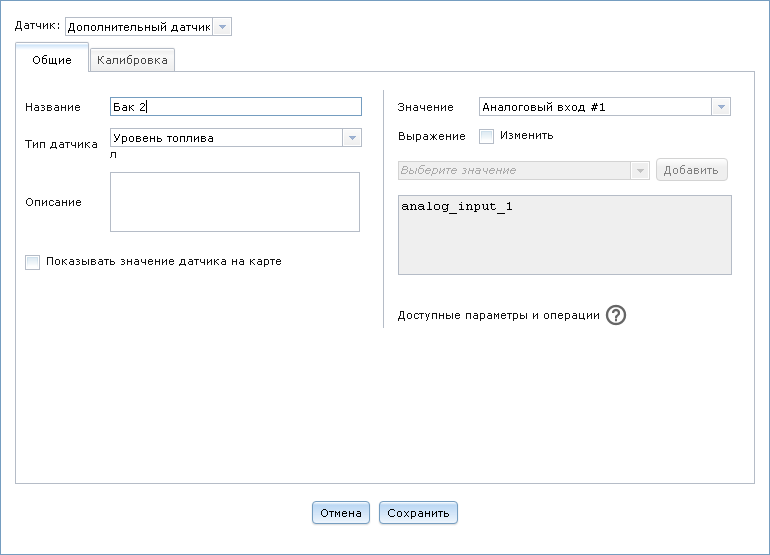Enable showing sensor value on map
The image size is (770, 555).
(x=33, y=262)
